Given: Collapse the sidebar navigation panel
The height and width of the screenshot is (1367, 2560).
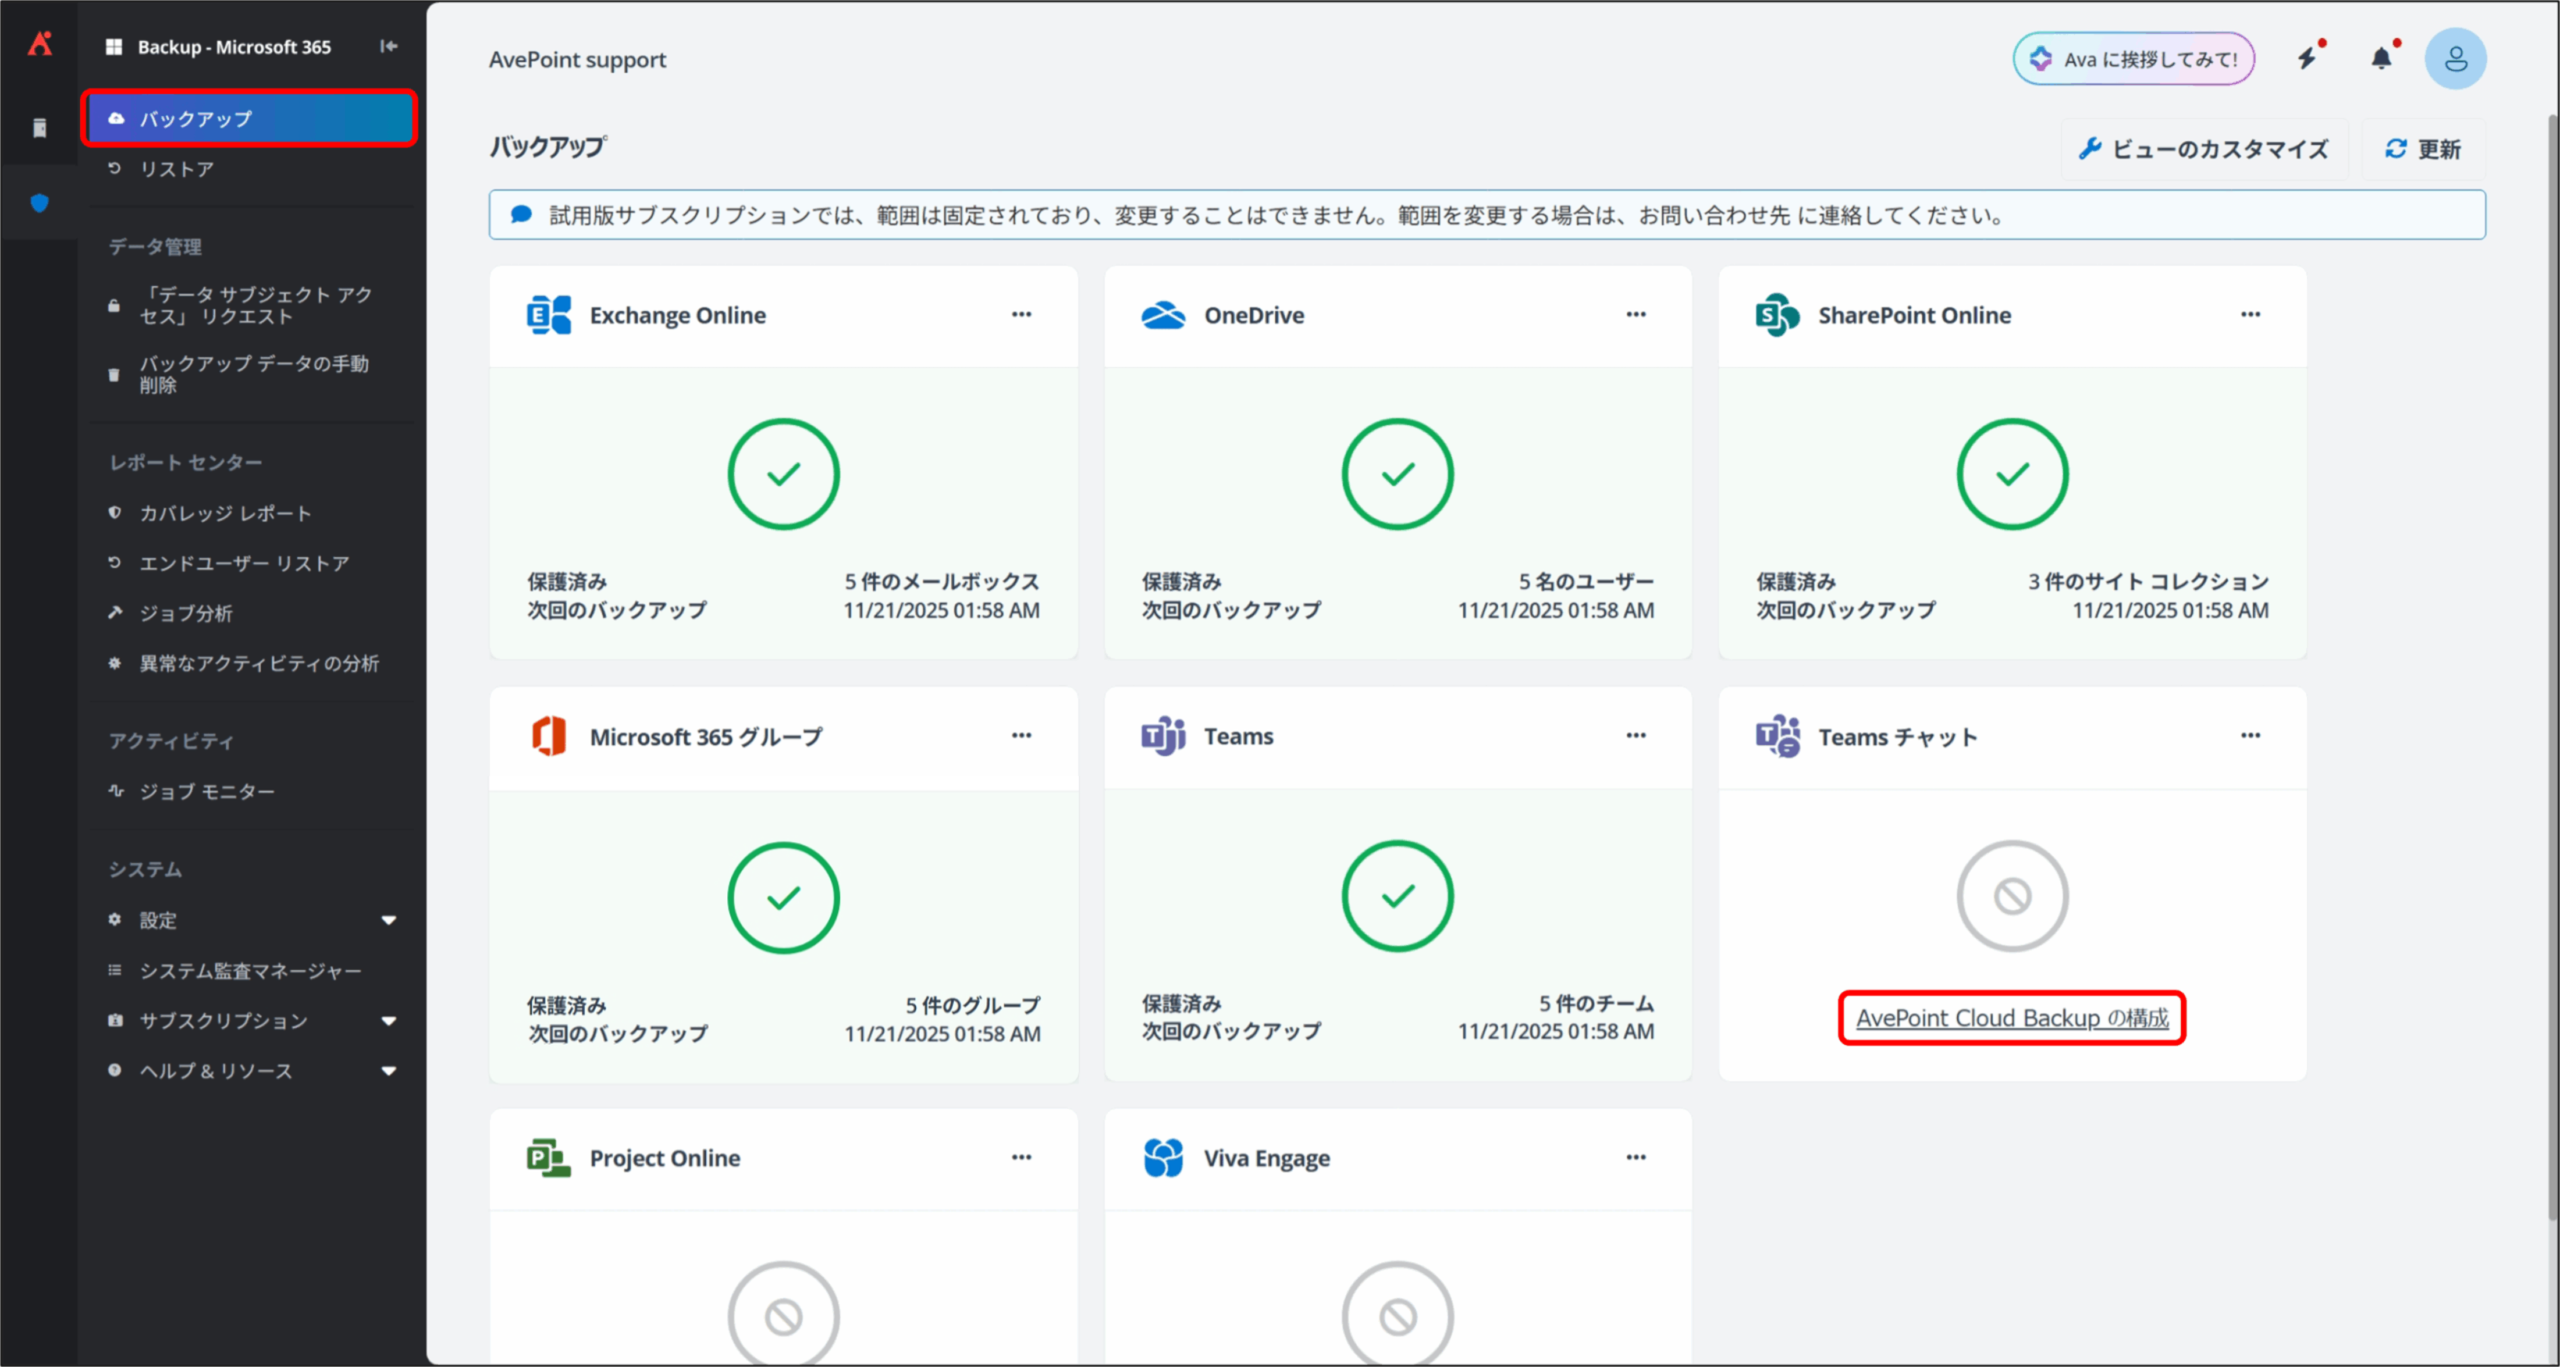Looking at the screenshot, I should coord(388,46).
